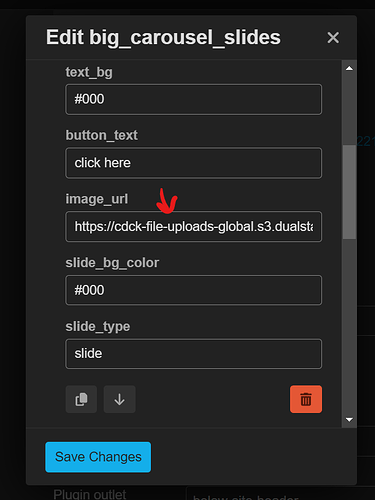Click the scrollbar down arrow
The height and width of the screenshot is (500, 375).
(349, 420)
